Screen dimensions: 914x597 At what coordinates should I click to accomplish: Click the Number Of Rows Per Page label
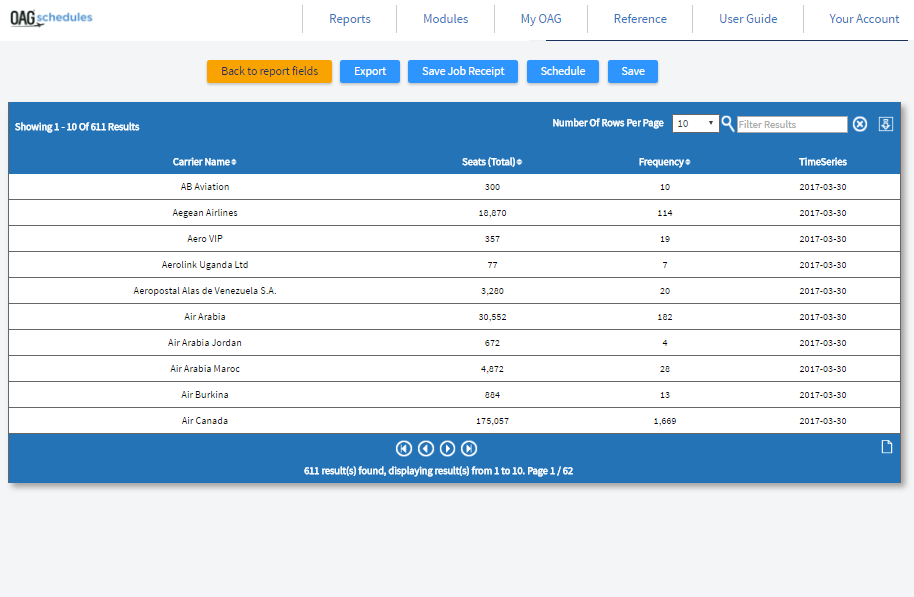click(x=608, y=123)
